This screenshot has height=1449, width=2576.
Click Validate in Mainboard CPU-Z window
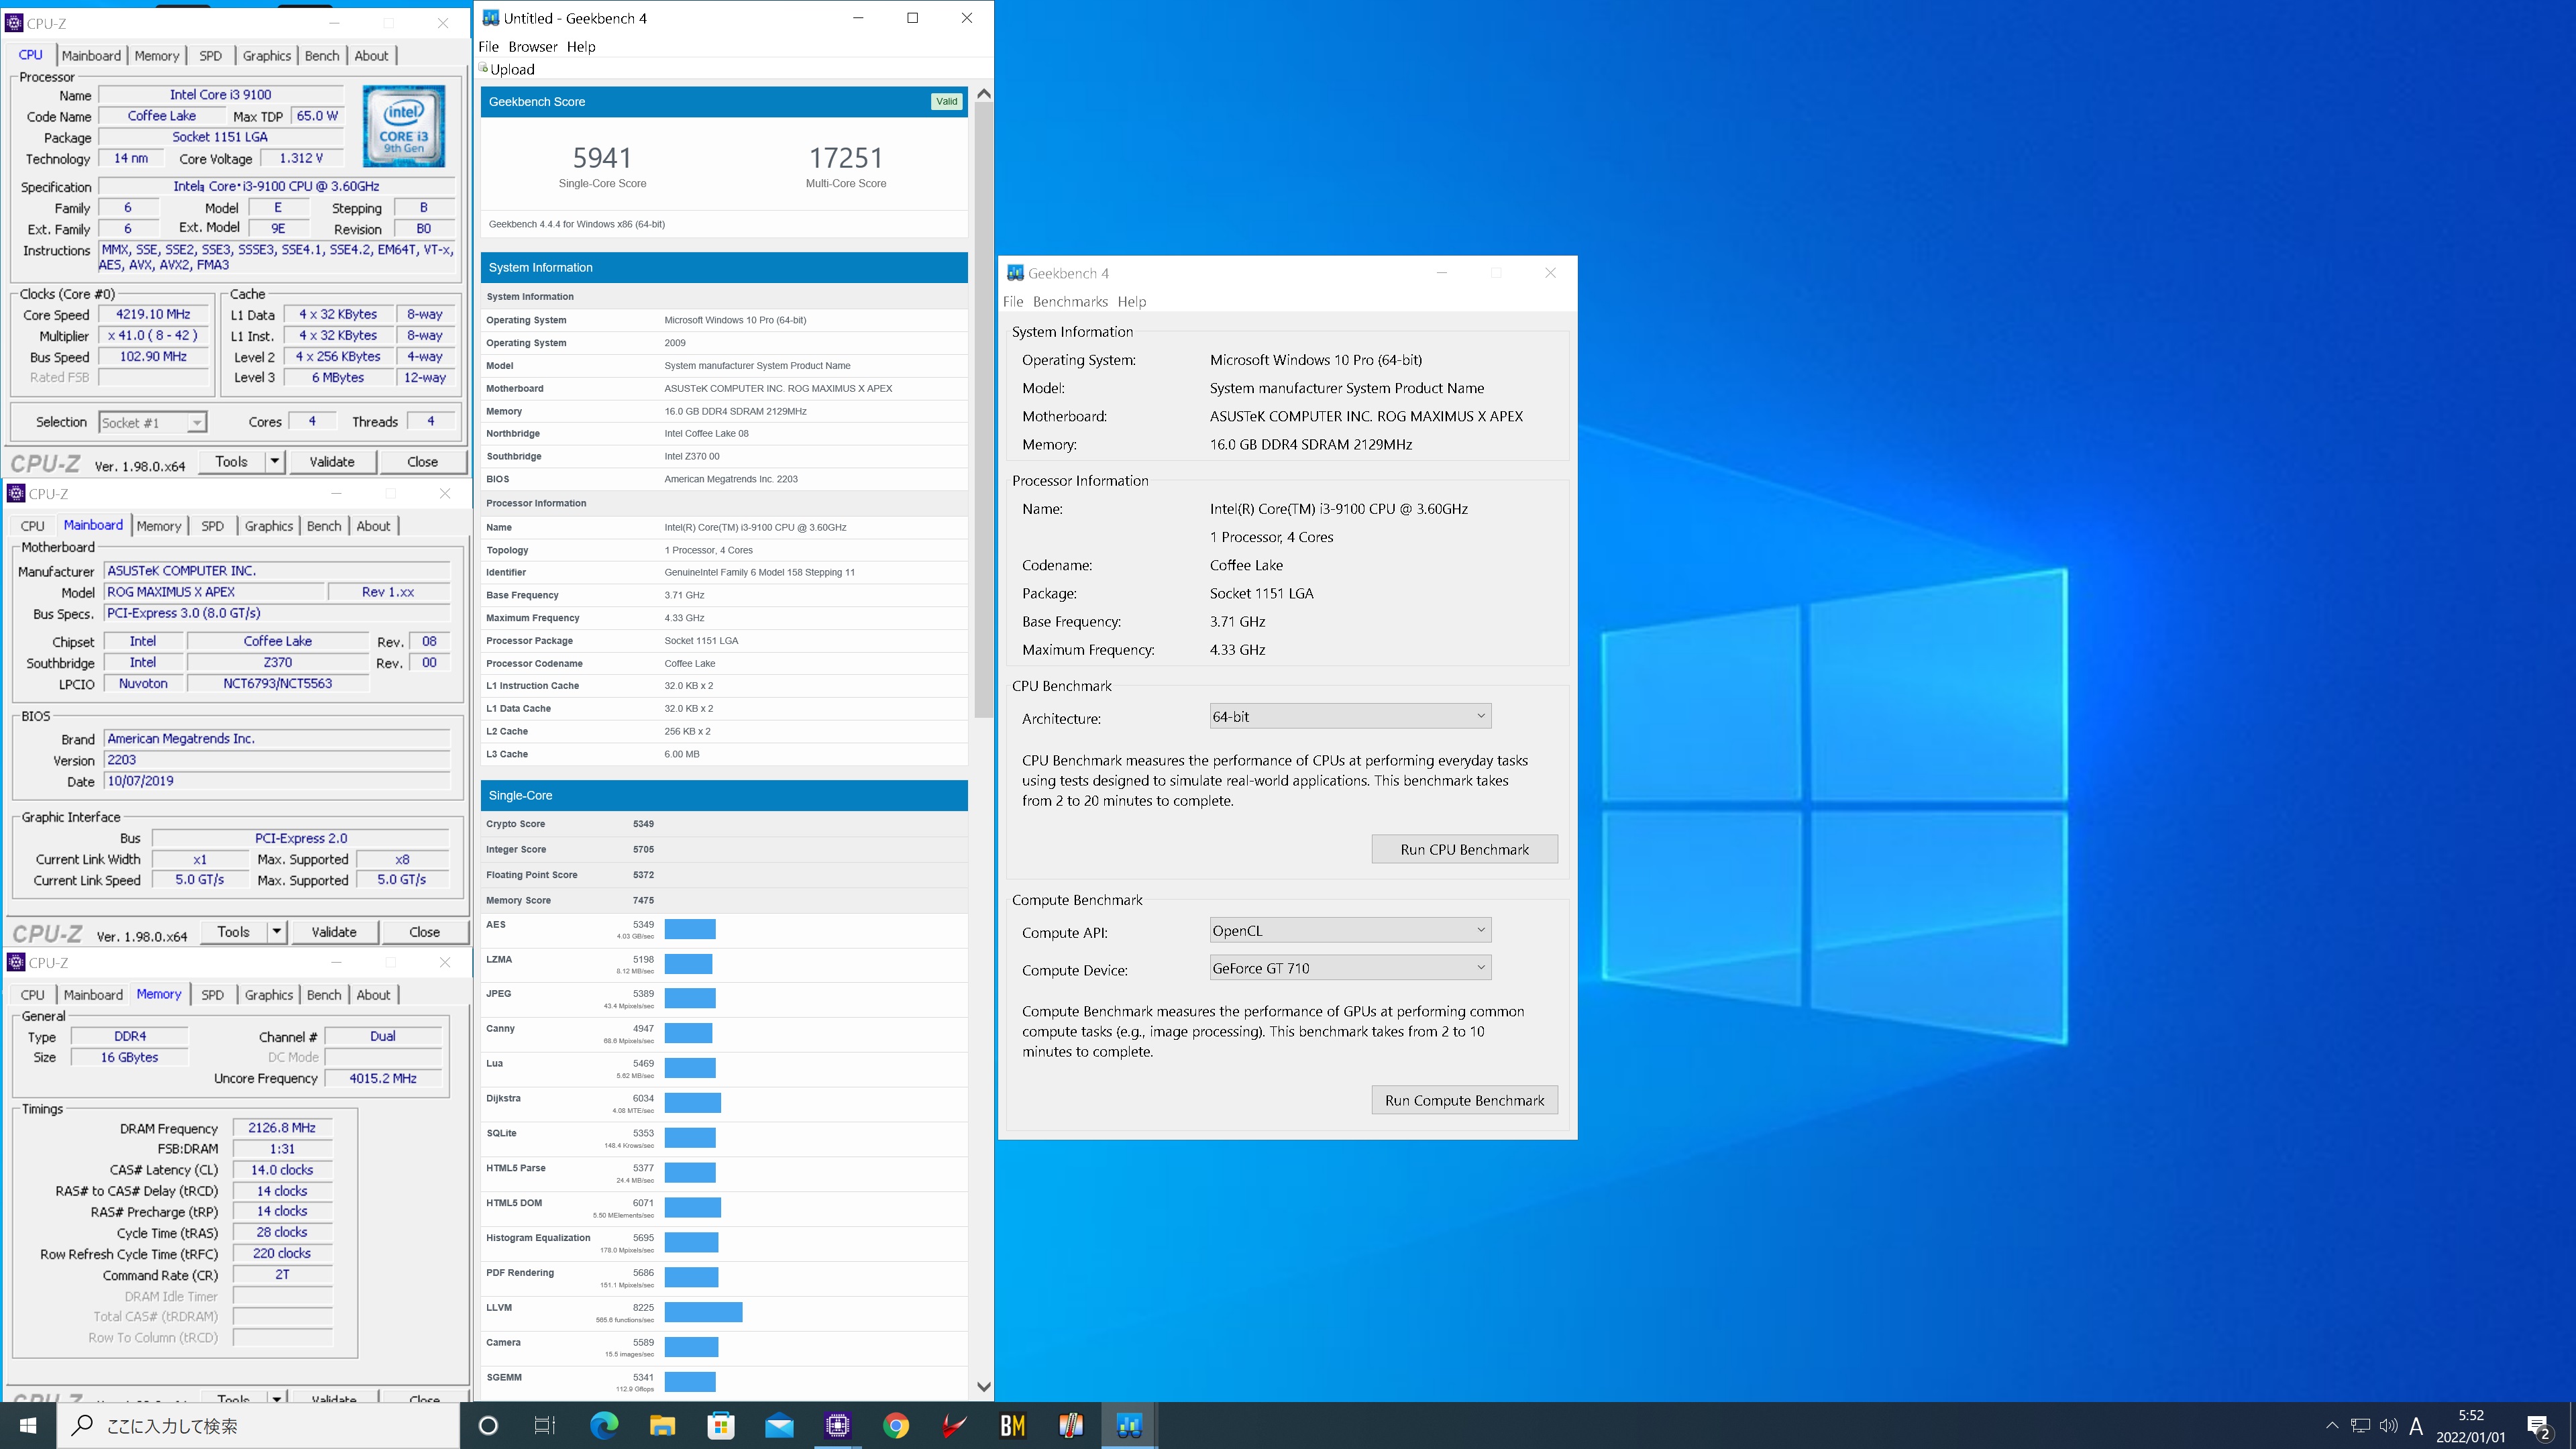point(334,931)
